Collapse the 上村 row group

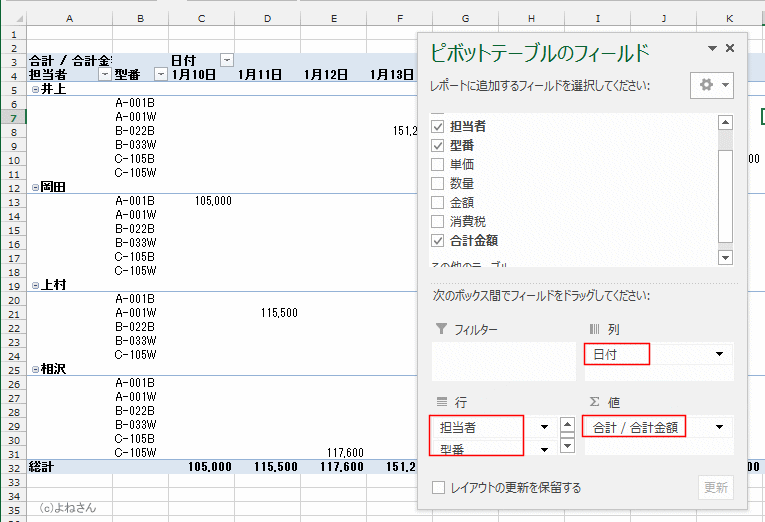36,285
